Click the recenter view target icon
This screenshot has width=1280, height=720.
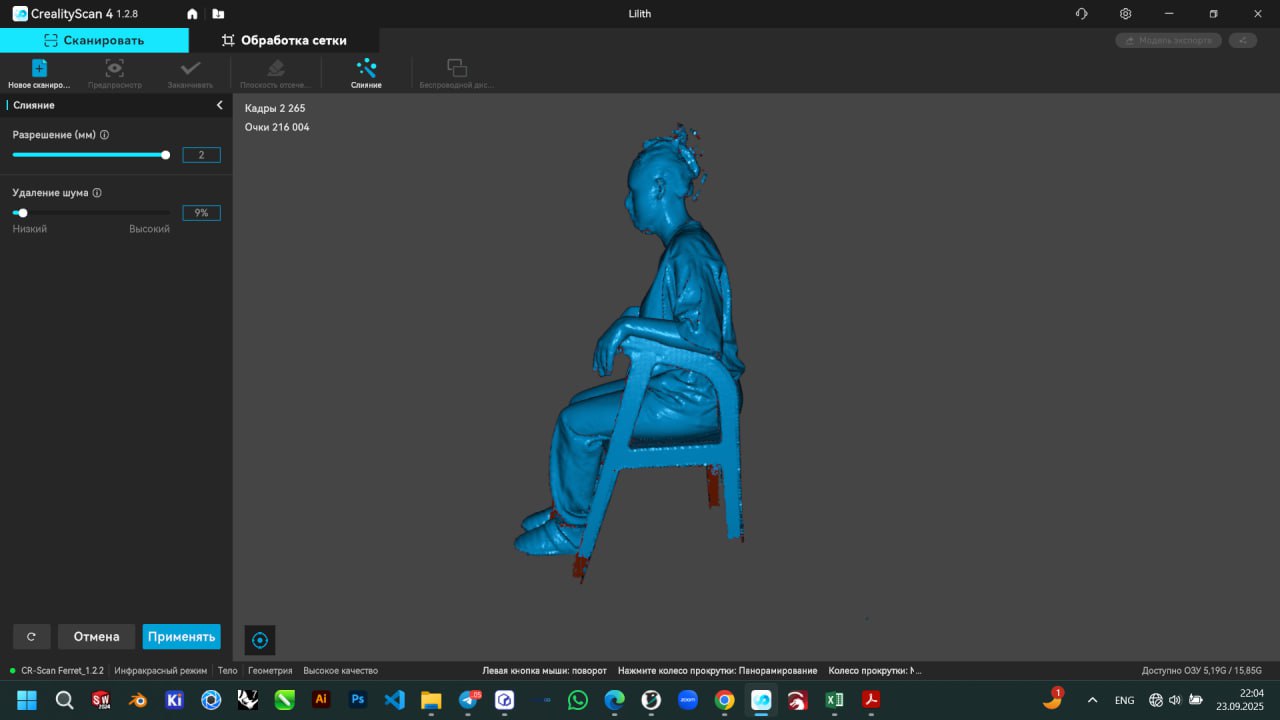pyautogui.click(x=260, y=640)
